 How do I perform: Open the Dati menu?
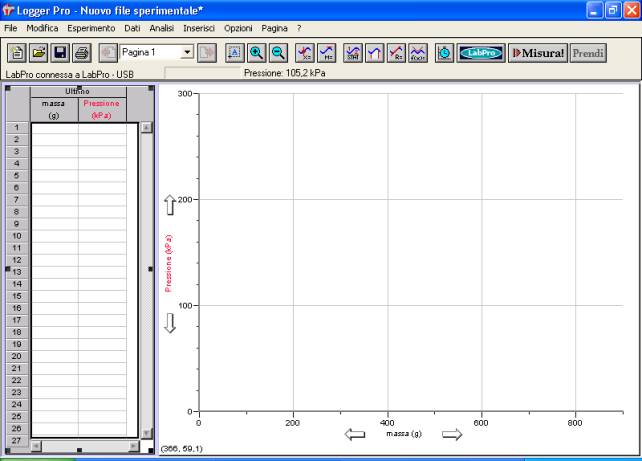click(132, 28)
